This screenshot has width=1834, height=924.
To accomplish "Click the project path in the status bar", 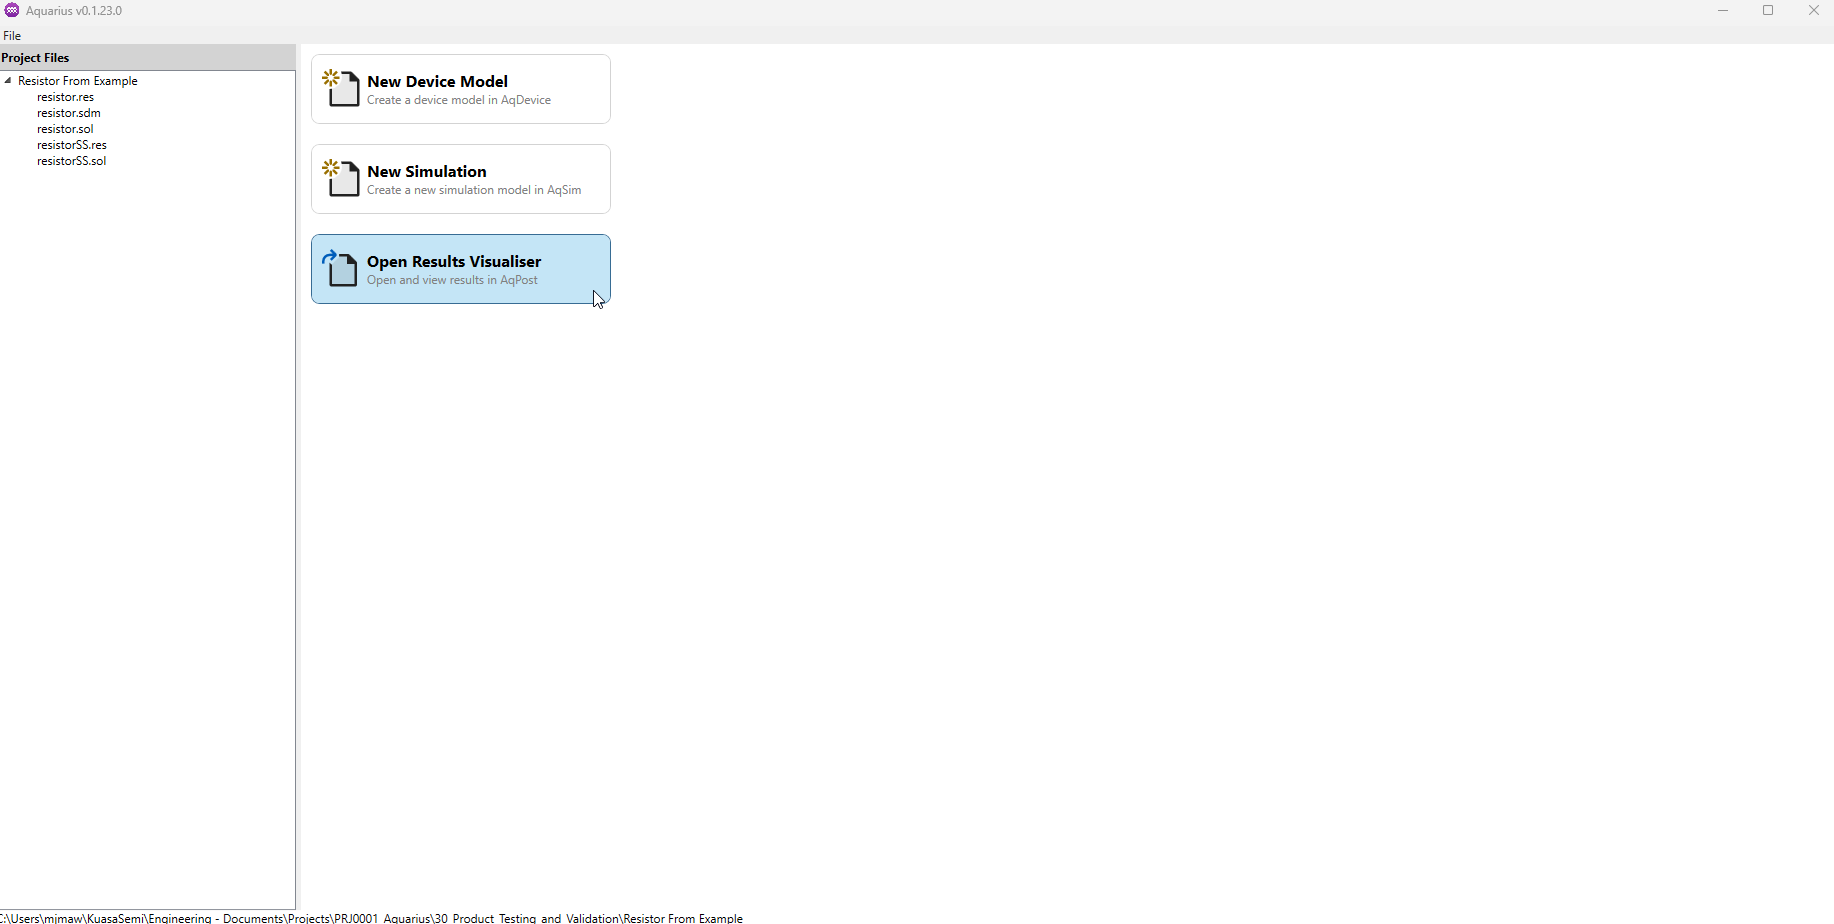I will (x=372, y=918).
